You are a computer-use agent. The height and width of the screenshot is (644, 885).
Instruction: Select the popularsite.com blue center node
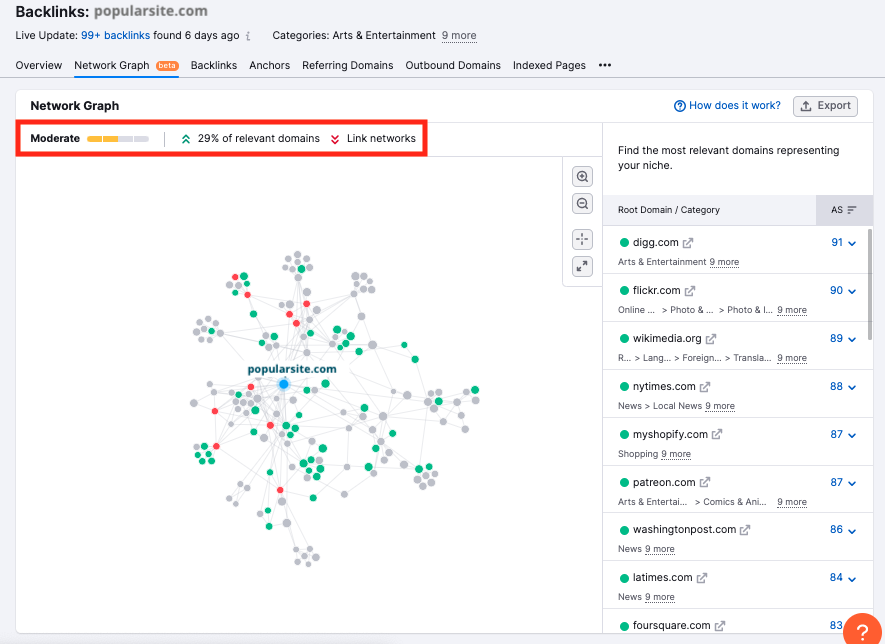click(283, 384)
